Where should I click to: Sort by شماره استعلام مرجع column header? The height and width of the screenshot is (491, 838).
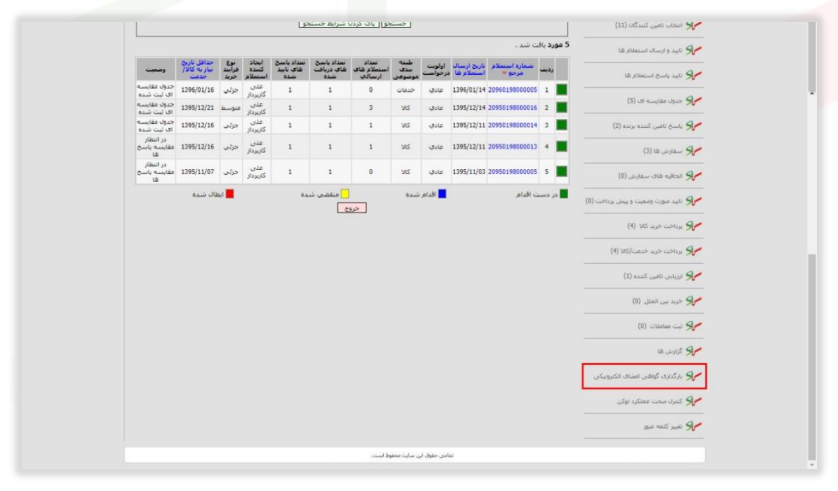coord(513,69)
